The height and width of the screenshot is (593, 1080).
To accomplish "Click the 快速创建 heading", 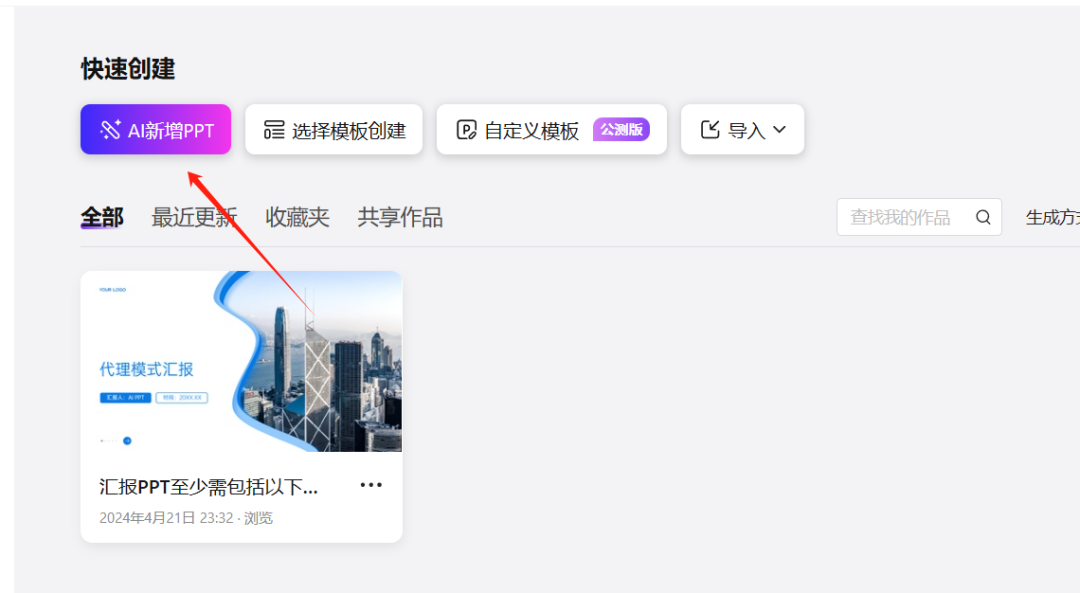I will pyautogui.click(x=128, y=69).
